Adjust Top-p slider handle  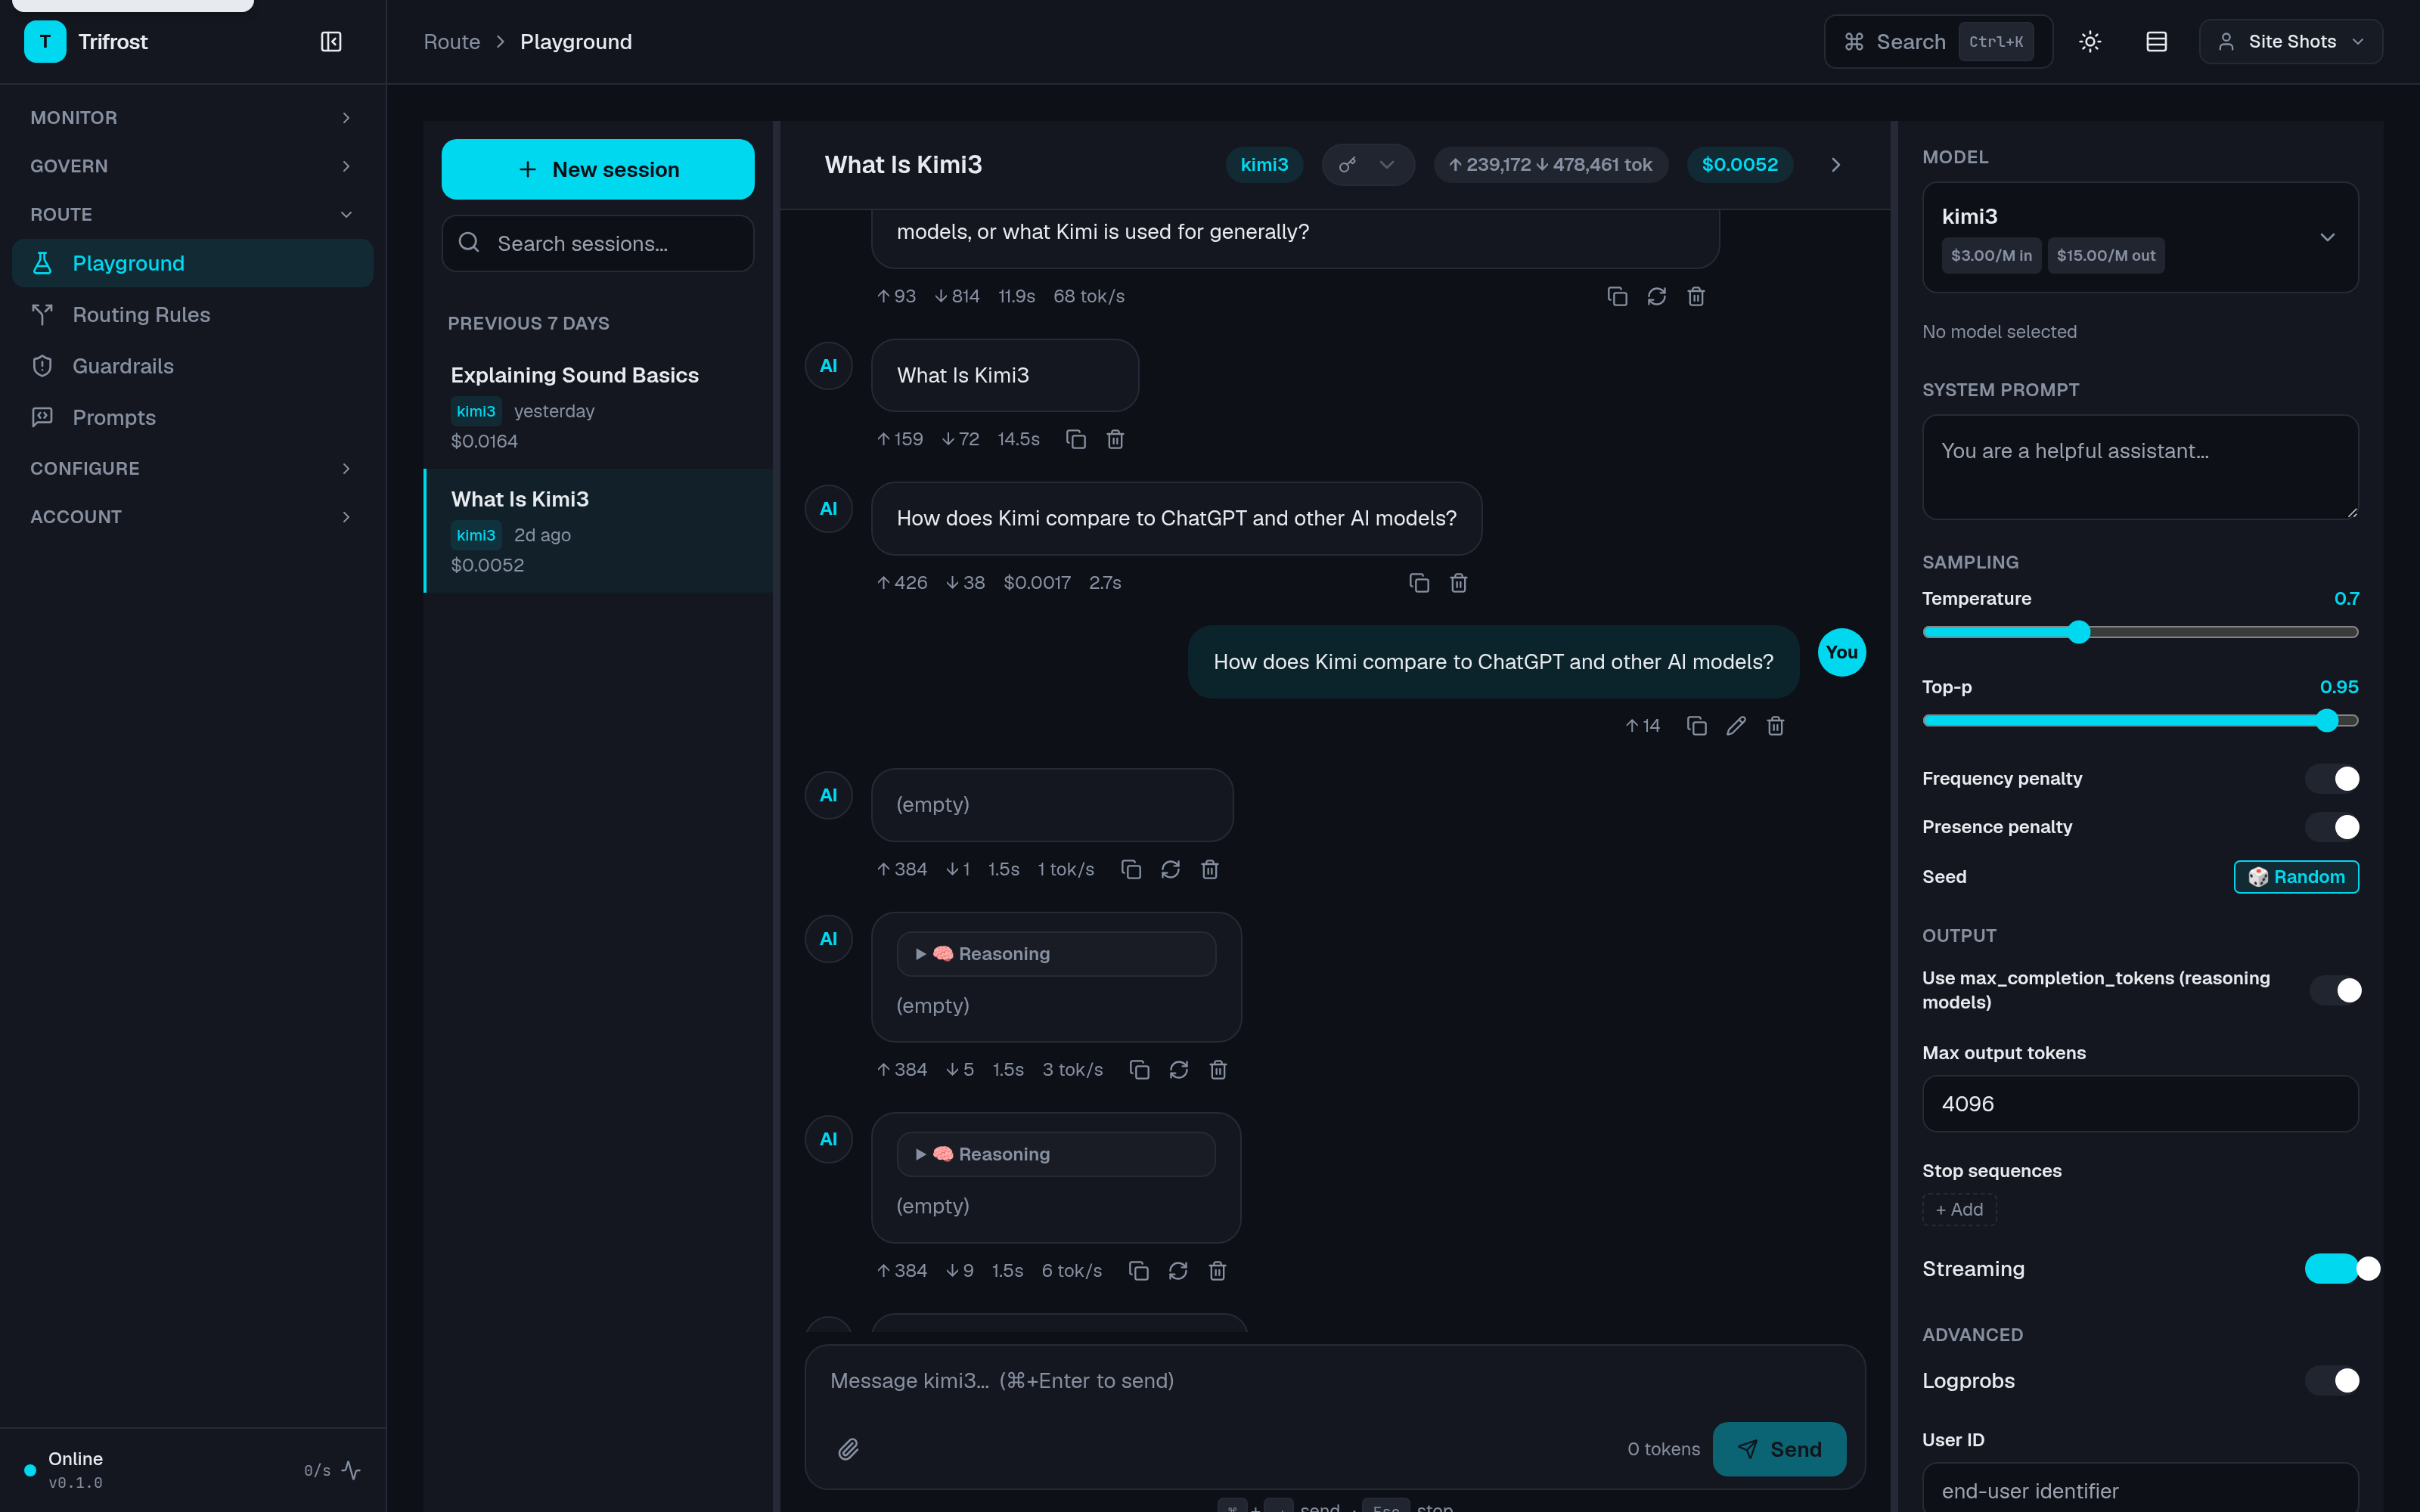click(x=2327, y=720)
